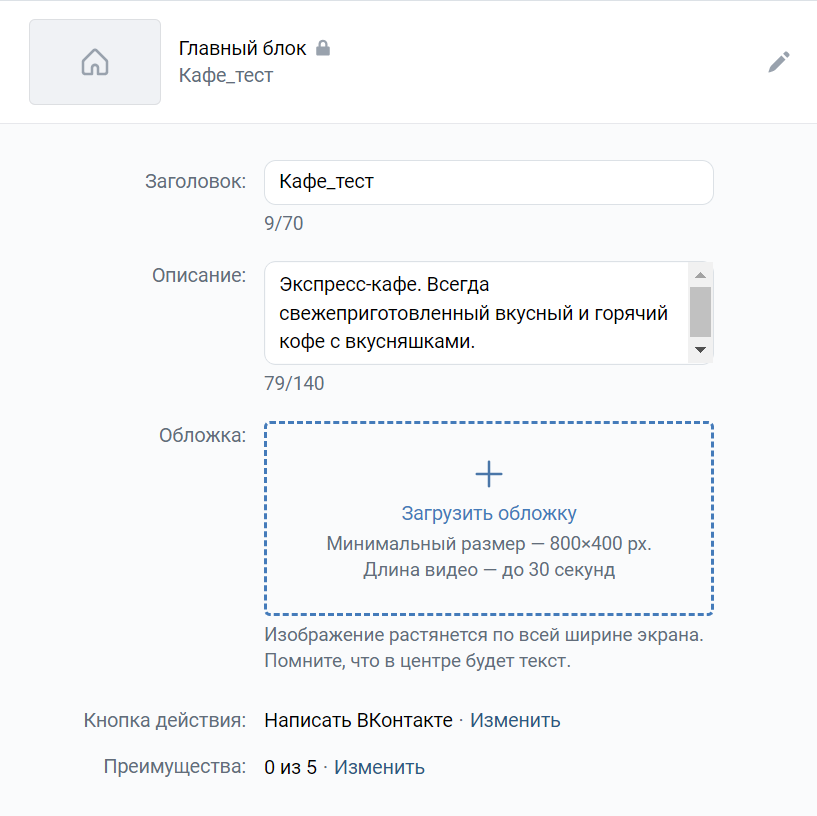Viewport: 817px width, 816px height.
Task: Click the home icon thumbnail
Action: point(95,62)
